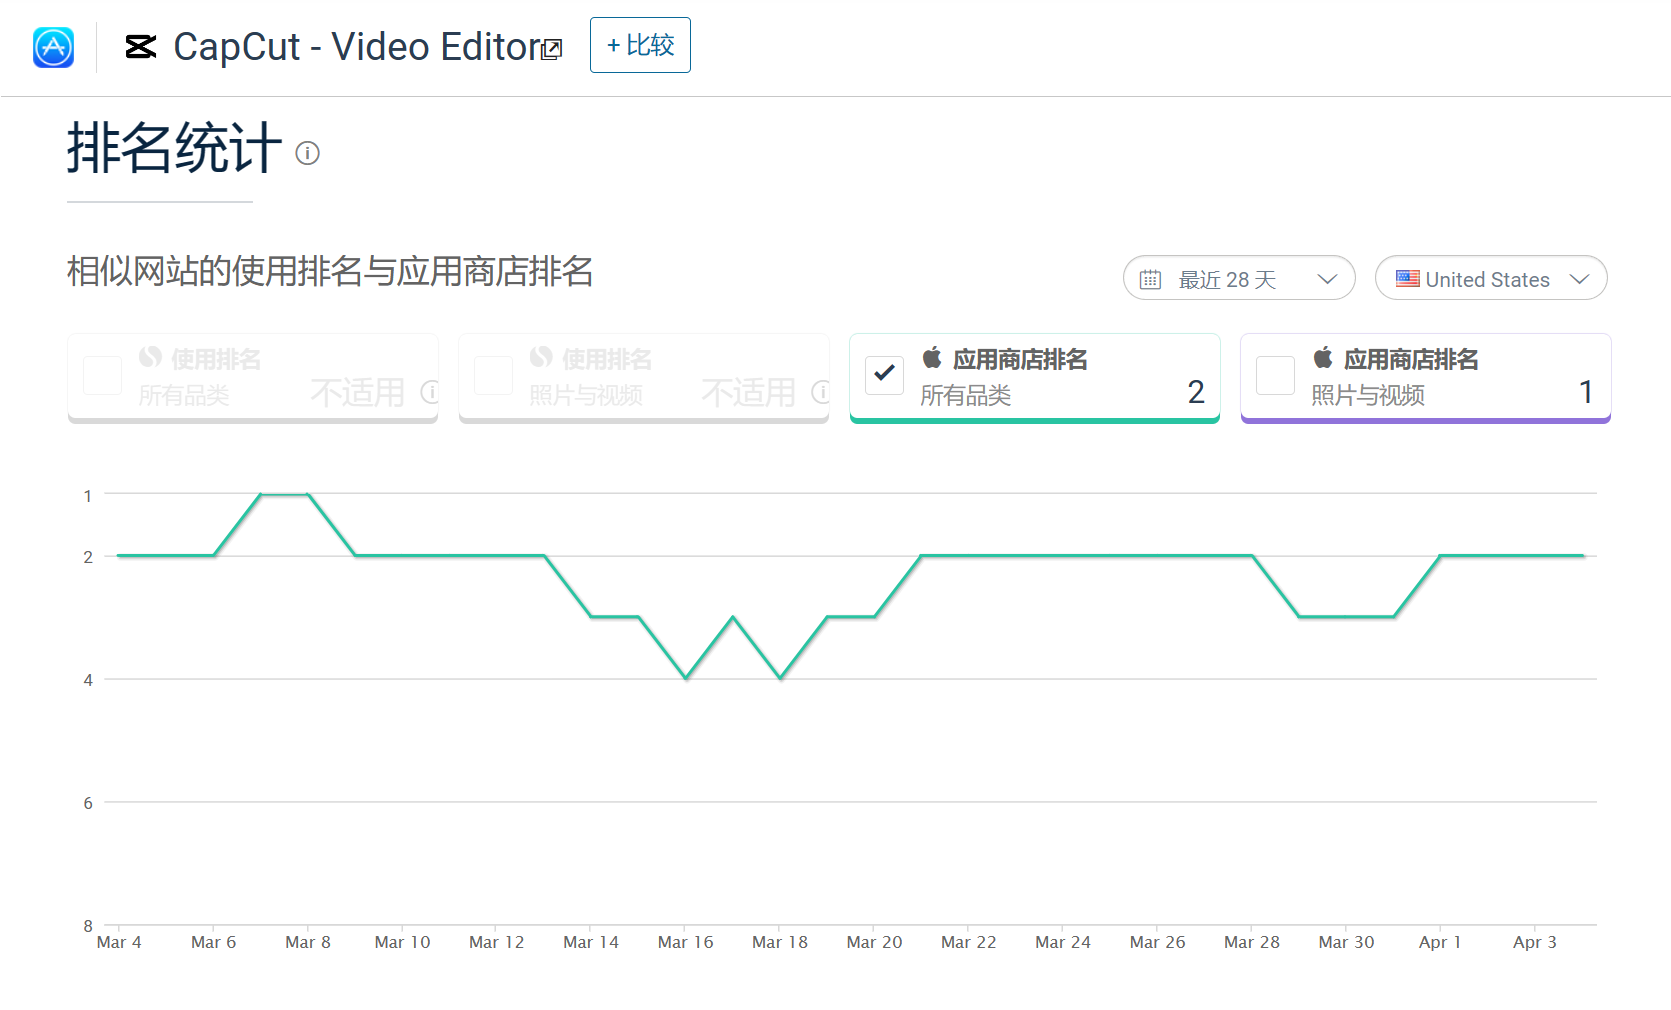This screenshot has height=1010, width=1671.
Task: Click the App Store icon in header
Action: 53,47
